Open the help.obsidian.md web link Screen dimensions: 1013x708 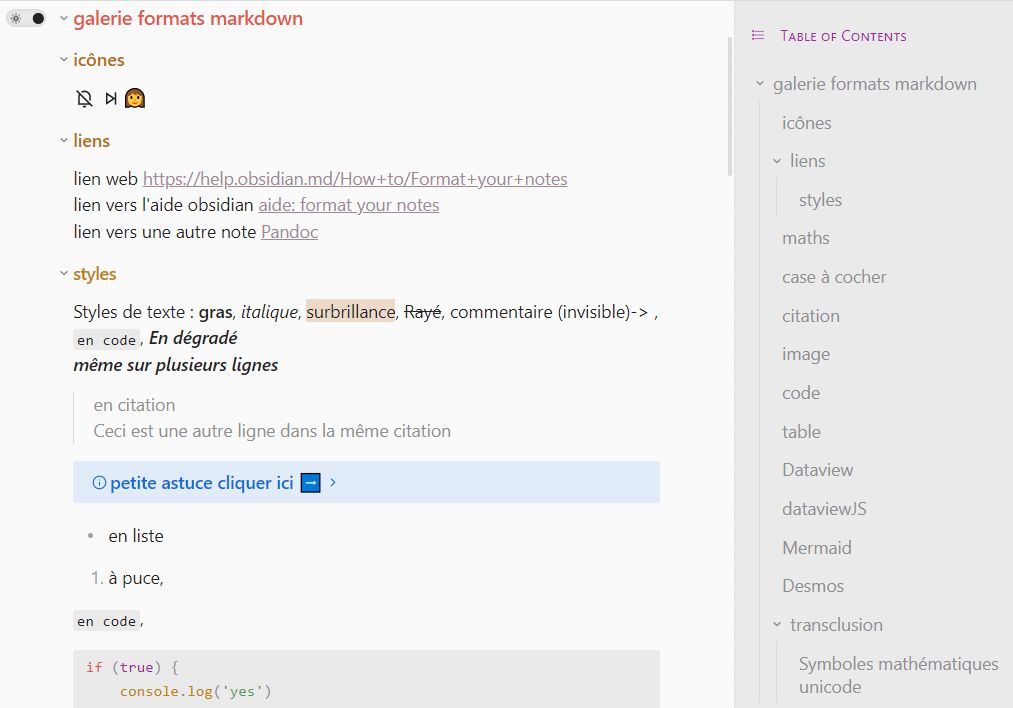pos(355,178)
